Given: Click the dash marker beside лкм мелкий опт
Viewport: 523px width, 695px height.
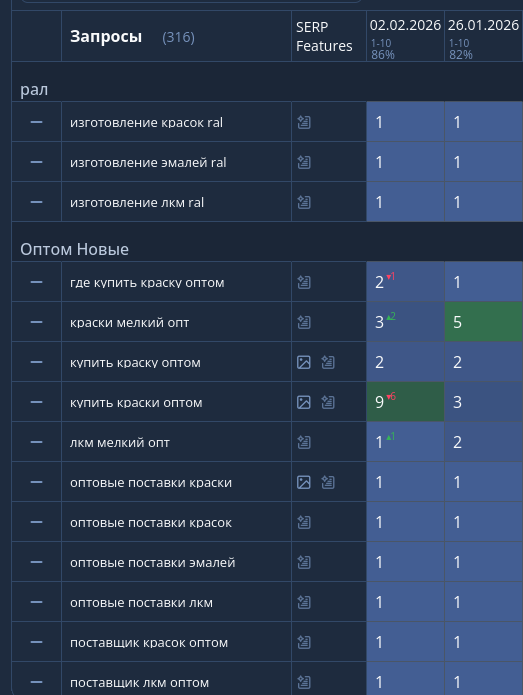Looking at the screenshot, I should pyautogui.click(x=36, y=442).
